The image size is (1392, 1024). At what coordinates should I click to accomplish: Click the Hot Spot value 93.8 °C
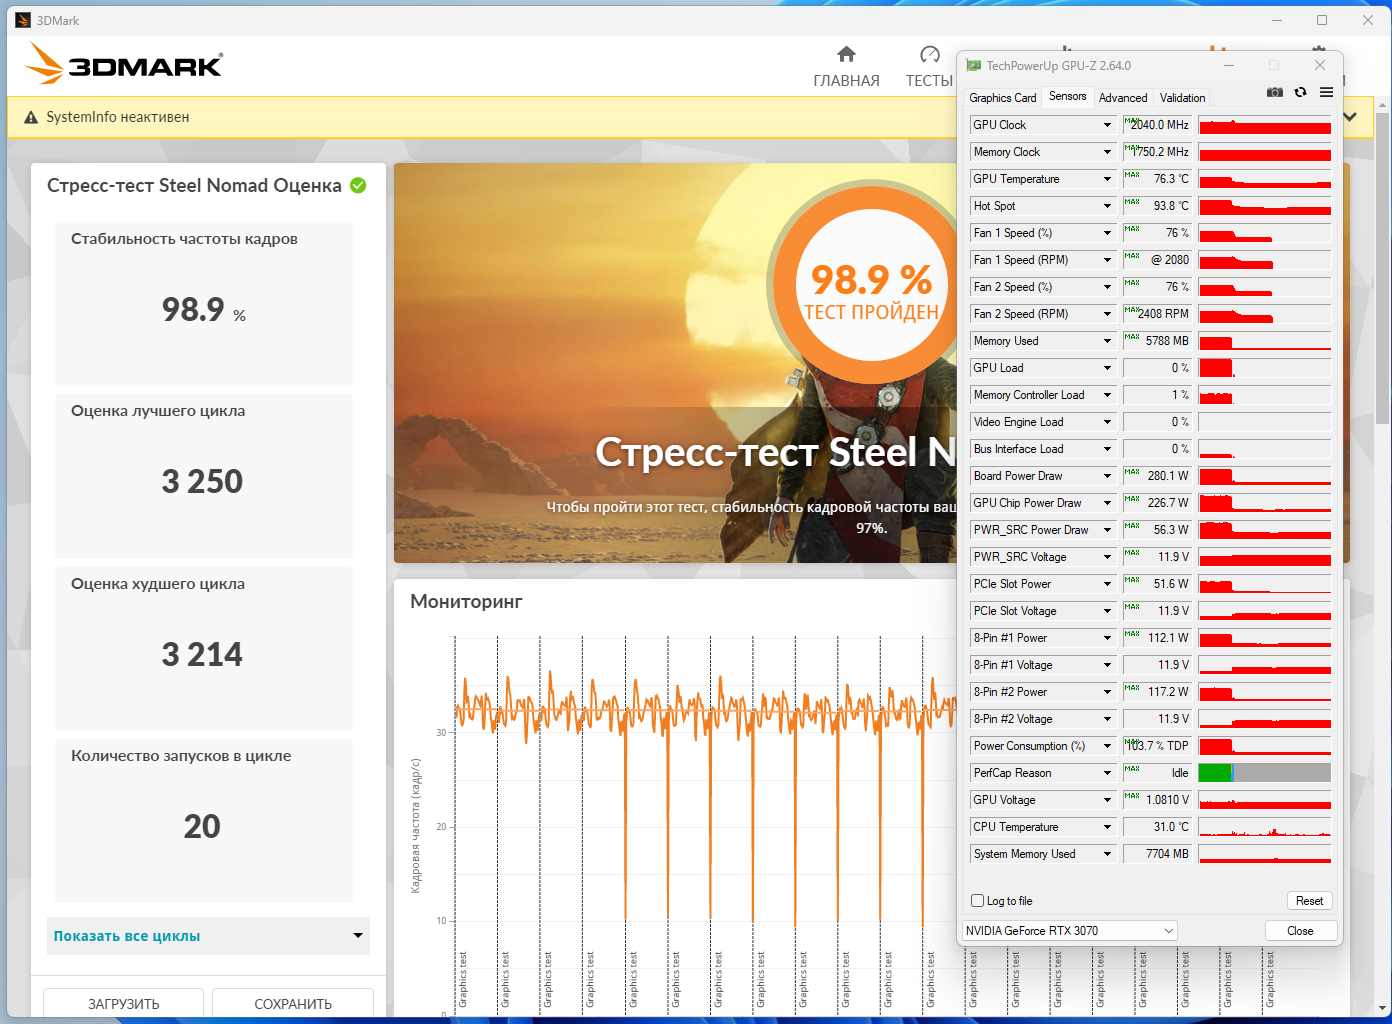(x=1159, y=206)
